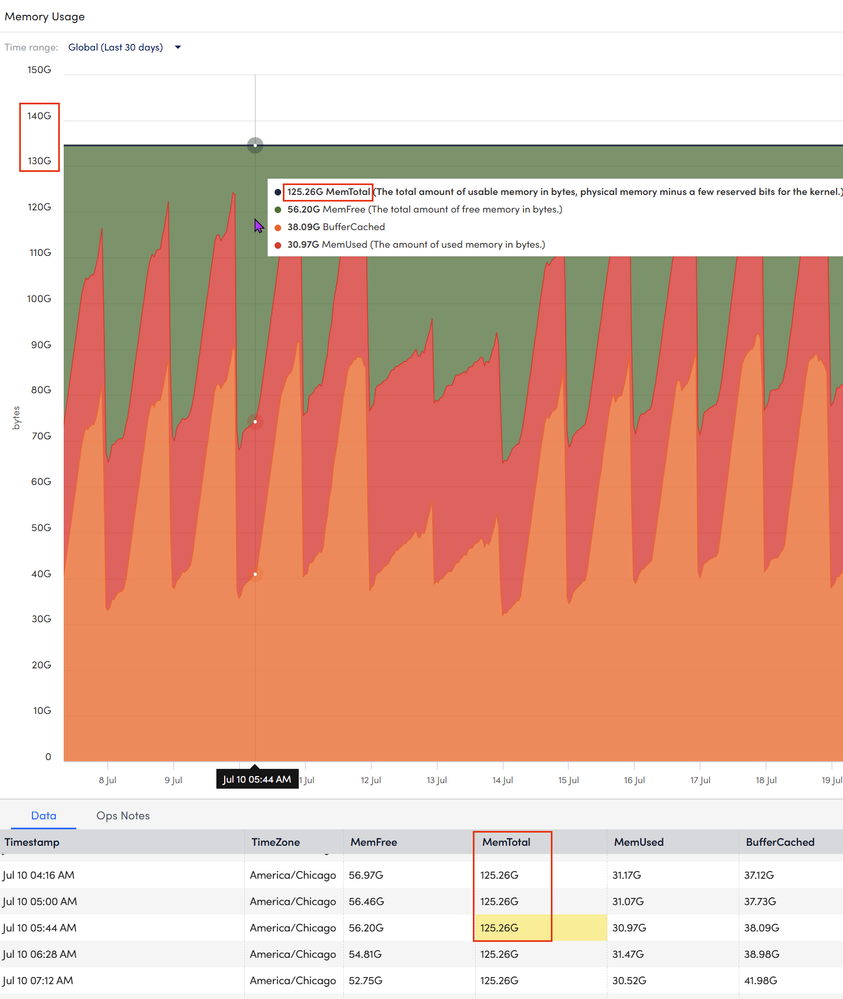
Task: Click the Jul 10 07:12 AM row timestamp
Action: [x=38, y=980]
